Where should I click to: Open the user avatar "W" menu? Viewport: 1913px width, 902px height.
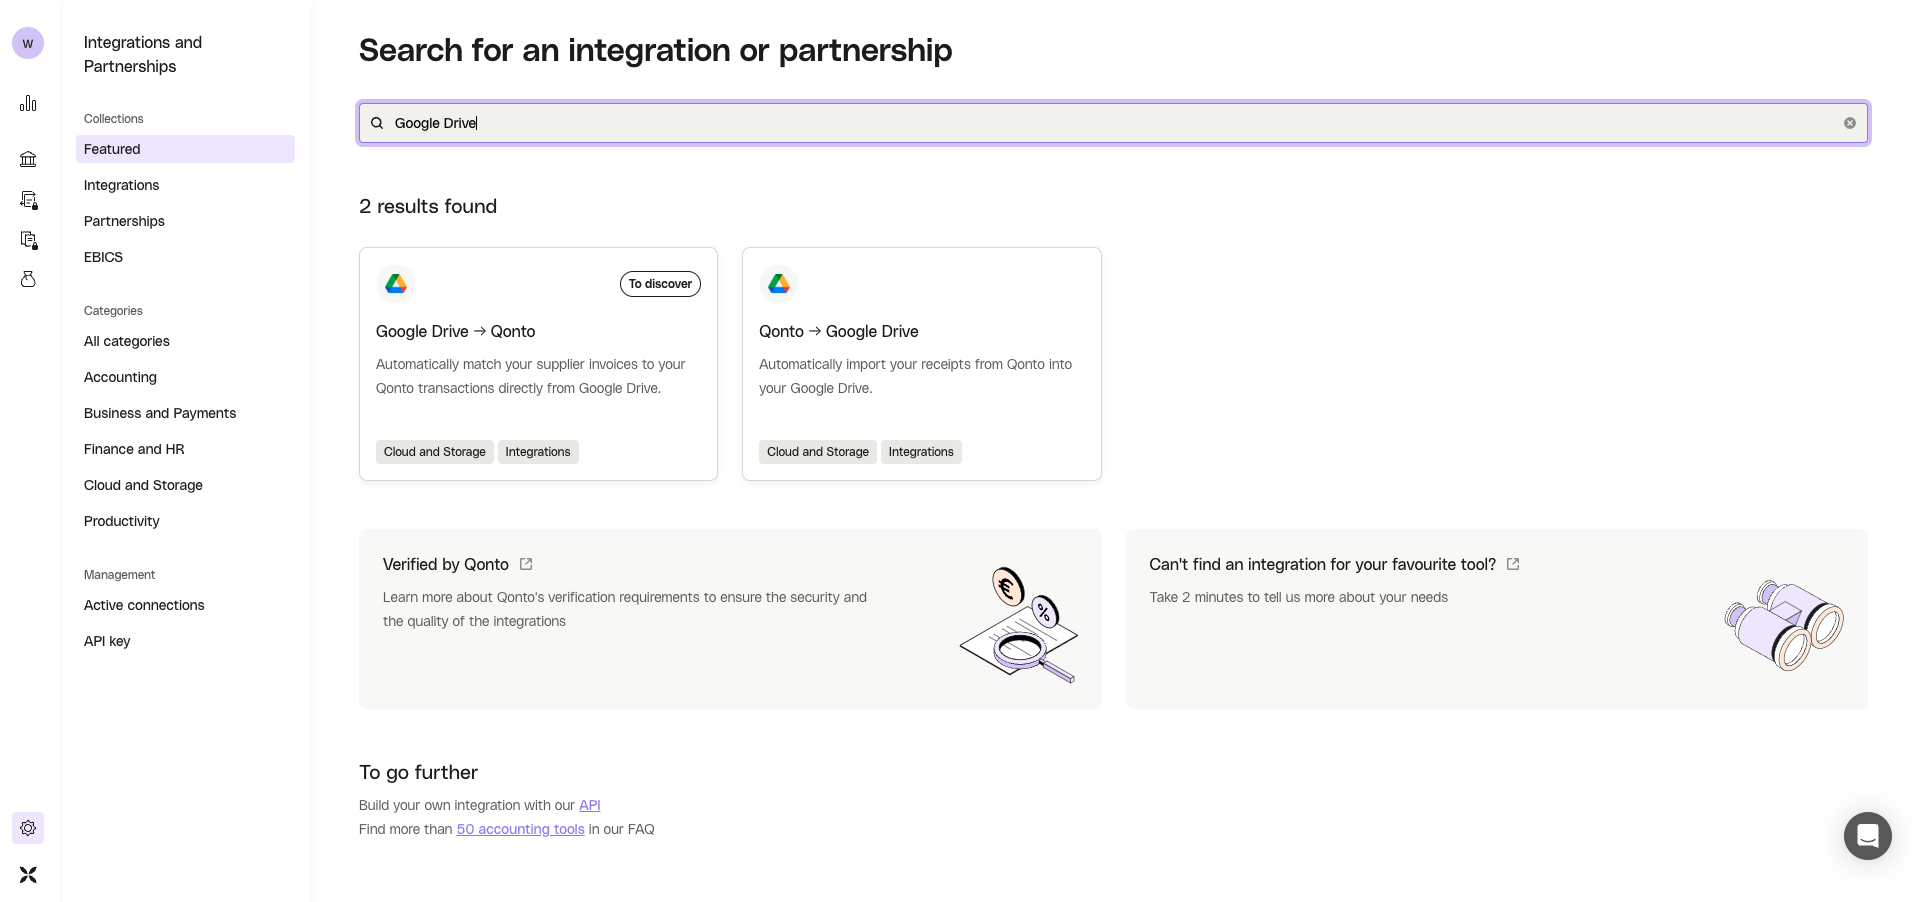(28, 43)
